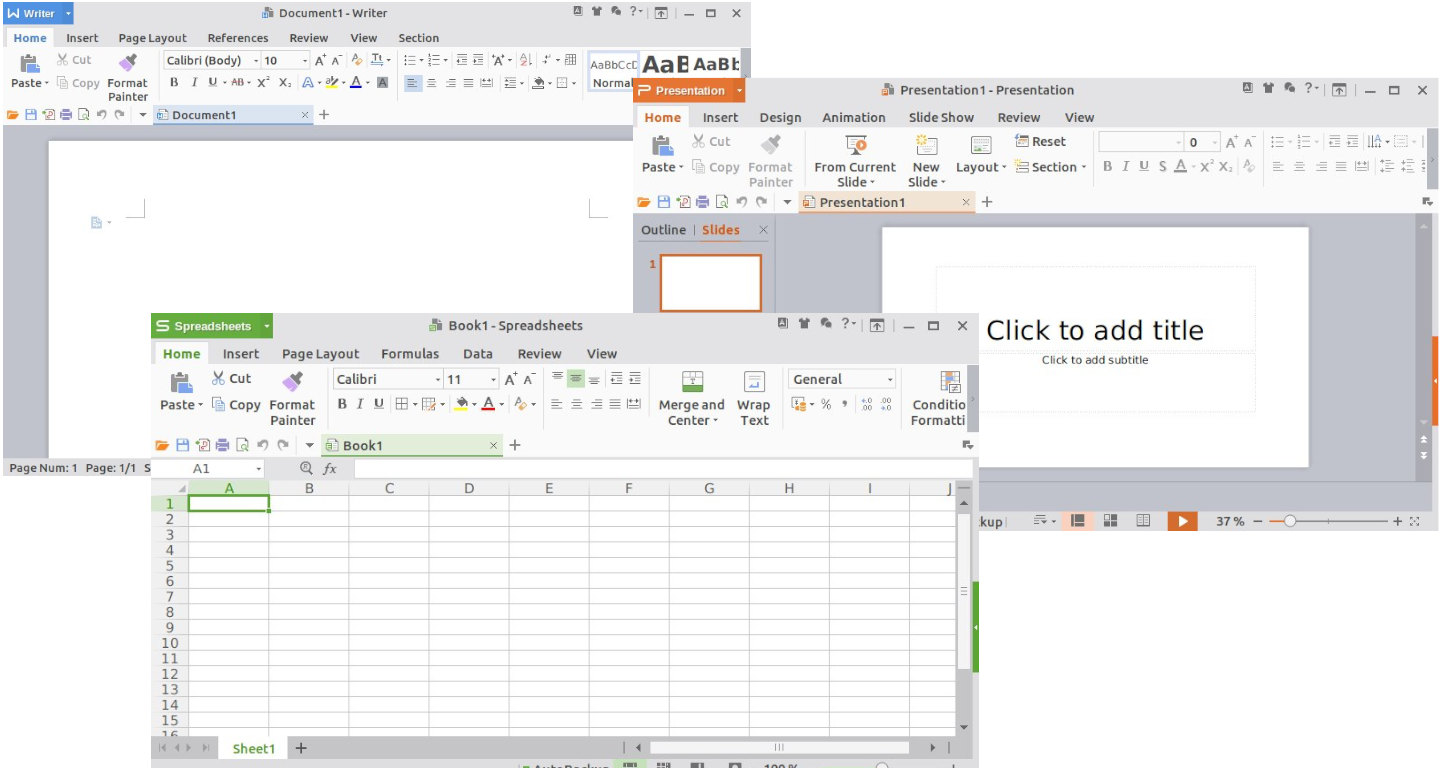Viewport: 1444px width, 768px height.
Task: Click From Current Slide in Presentation
Action: pyautogui.click(x=855, y=145)
